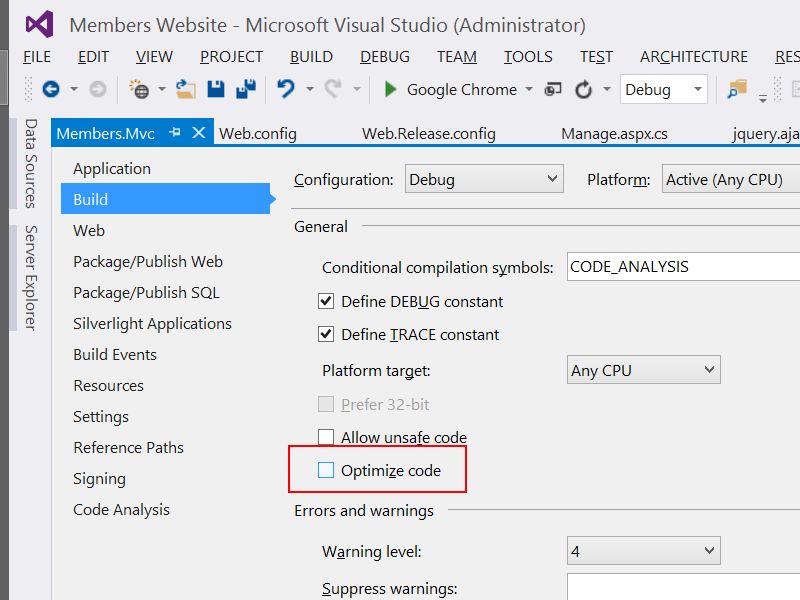Screen dimensions: 800x600
Task: Enable Optimize code checkbox
Action: 326,470
